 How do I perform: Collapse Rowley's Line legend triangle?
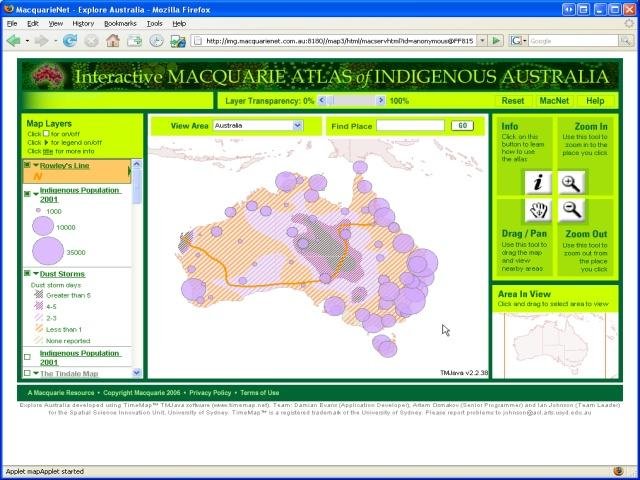point(36,166)
